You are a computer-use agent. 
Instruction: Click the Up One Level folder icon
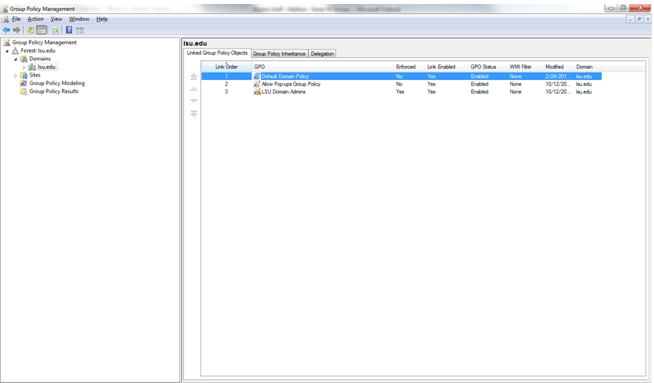[30, 30]
